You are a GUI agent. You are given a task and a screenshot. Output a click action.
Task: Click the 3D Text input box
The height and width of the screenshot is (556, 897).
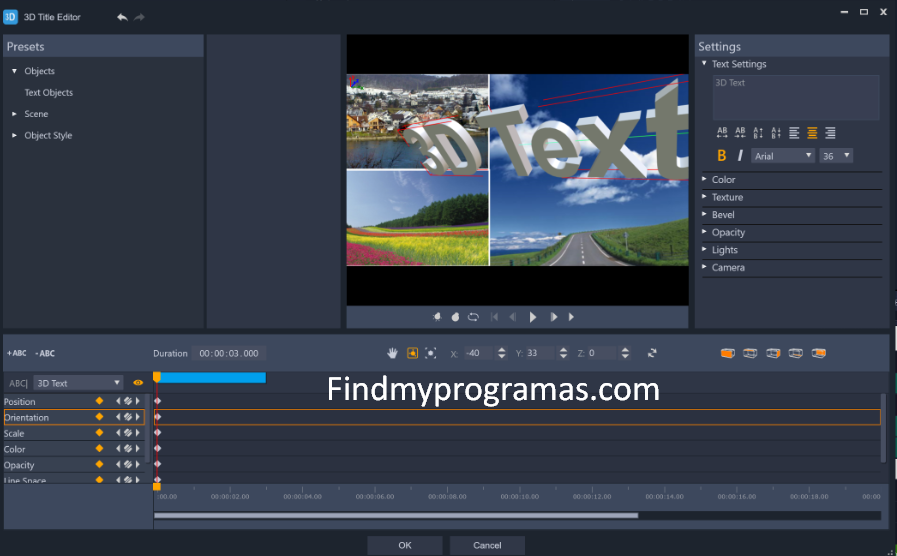796,98
